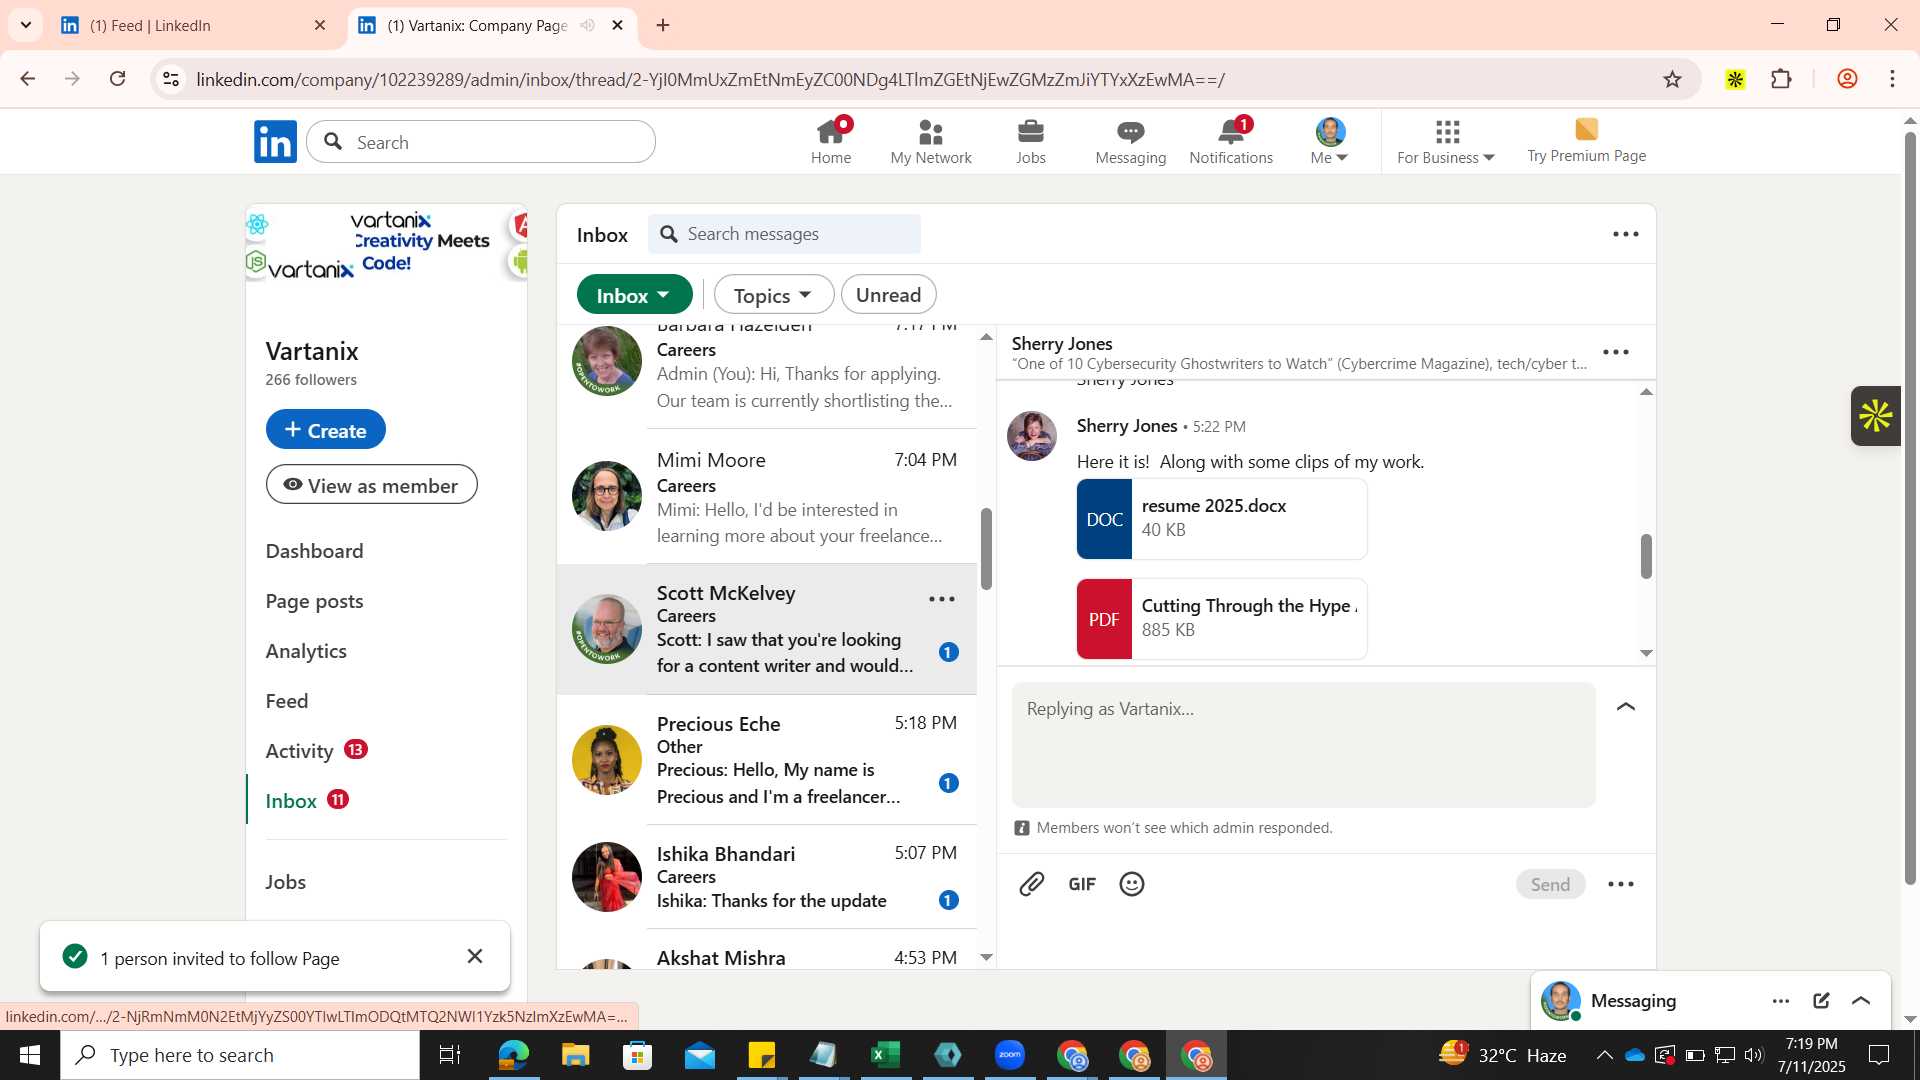1920x1080 pixels.
Task: Open the emoji picker
Action: [1132, 884]
